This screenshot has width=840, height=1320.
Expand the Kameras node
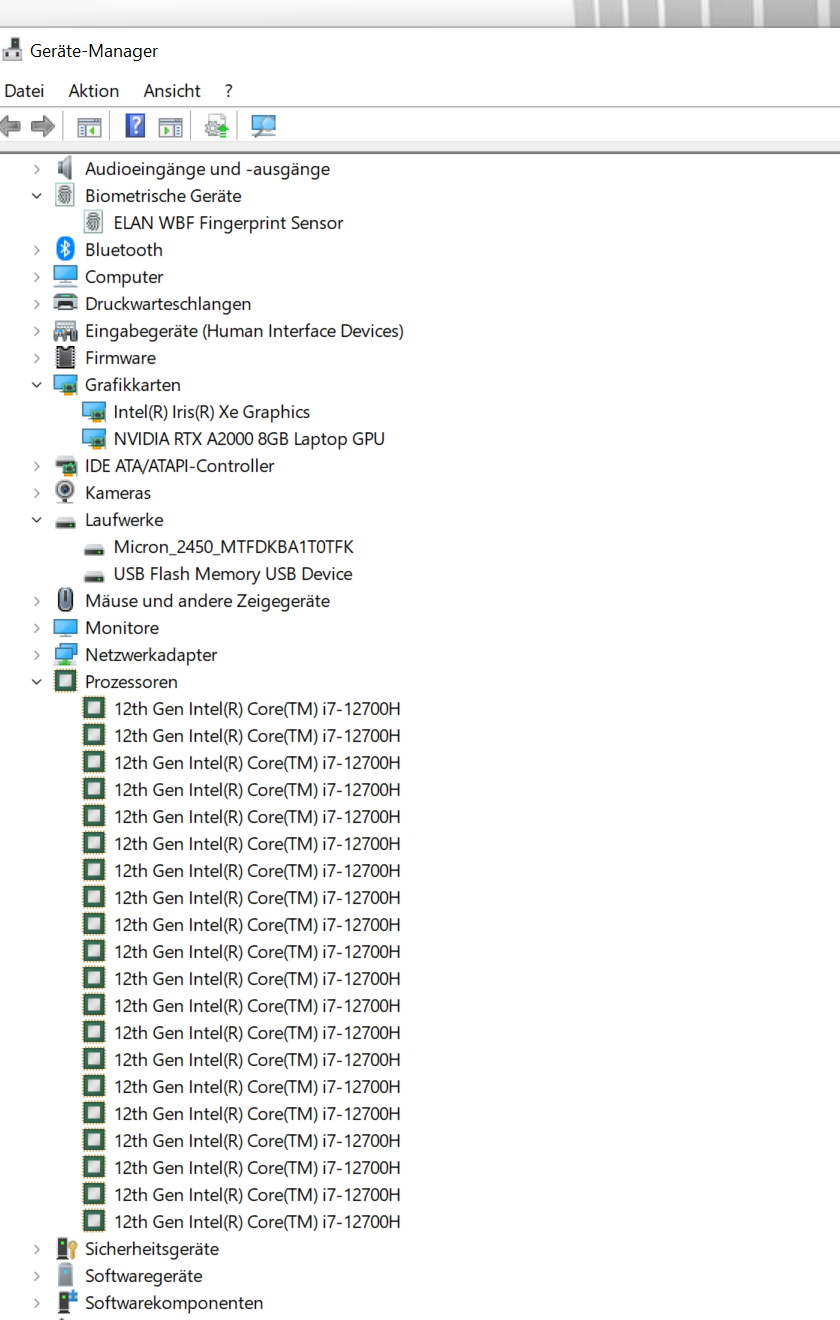pos(37,493)
